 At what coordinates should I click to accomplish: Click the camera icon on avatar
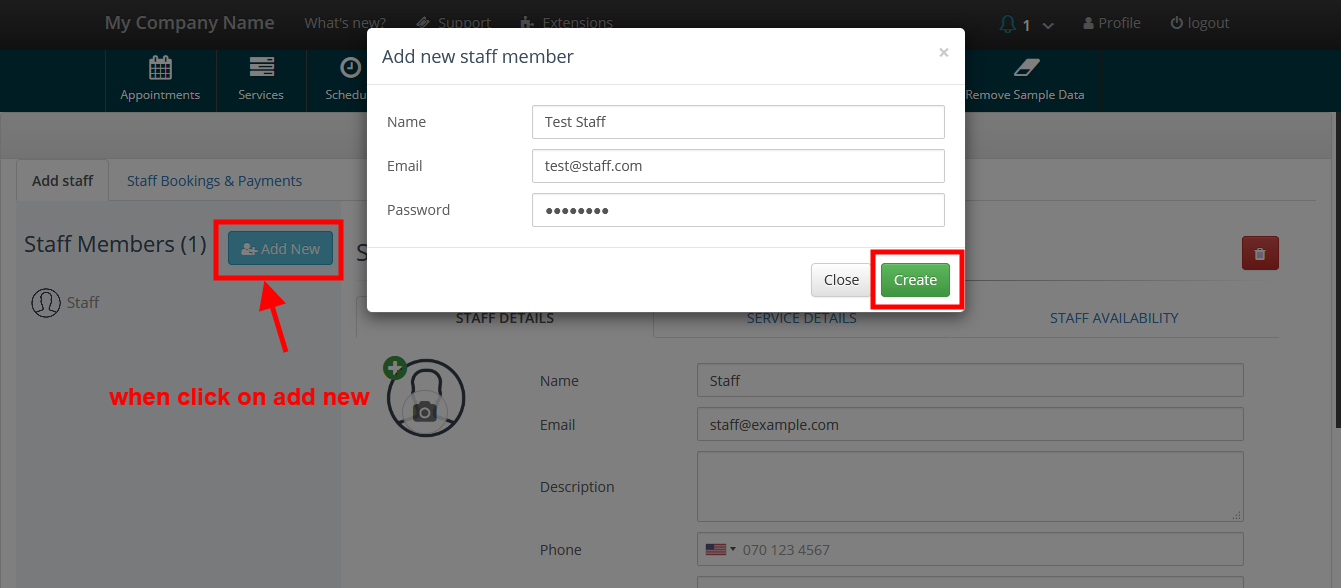click(425, 412)
